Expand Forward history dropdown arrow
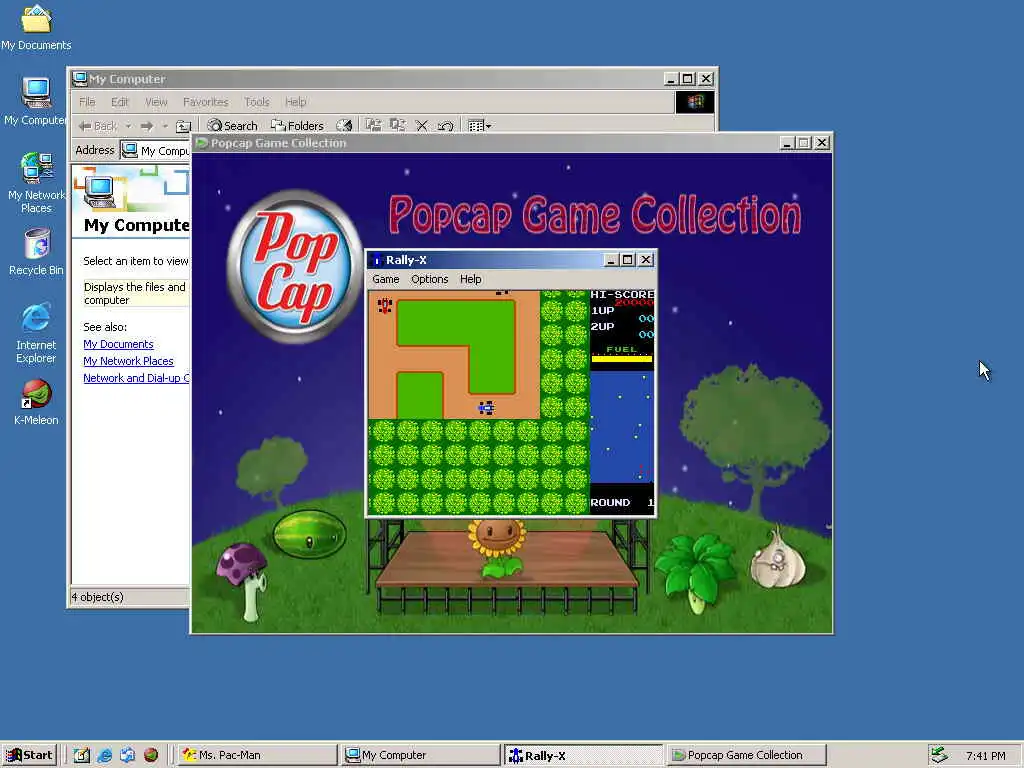1024x768 pixels. click(x=165, y=125)
